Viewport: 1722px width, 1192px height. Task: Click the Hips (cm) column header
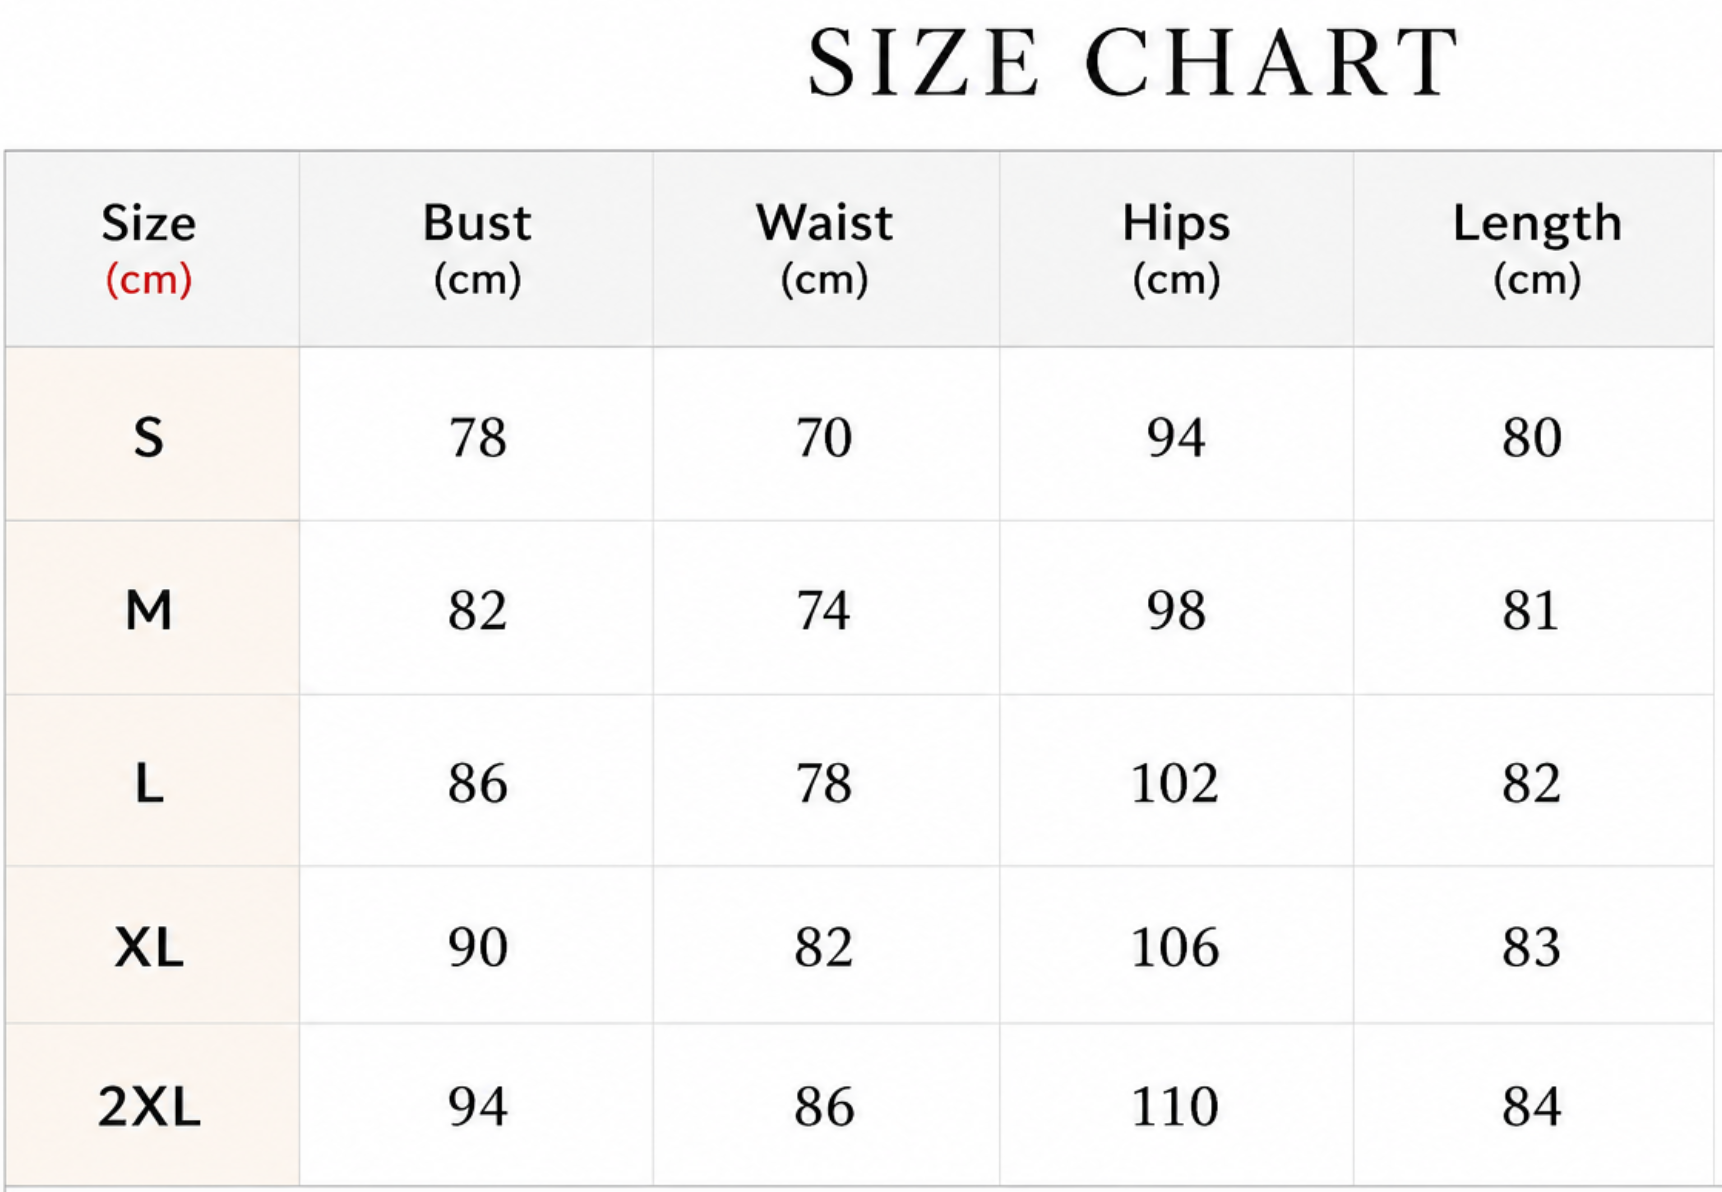click(x=1176, y=249)
